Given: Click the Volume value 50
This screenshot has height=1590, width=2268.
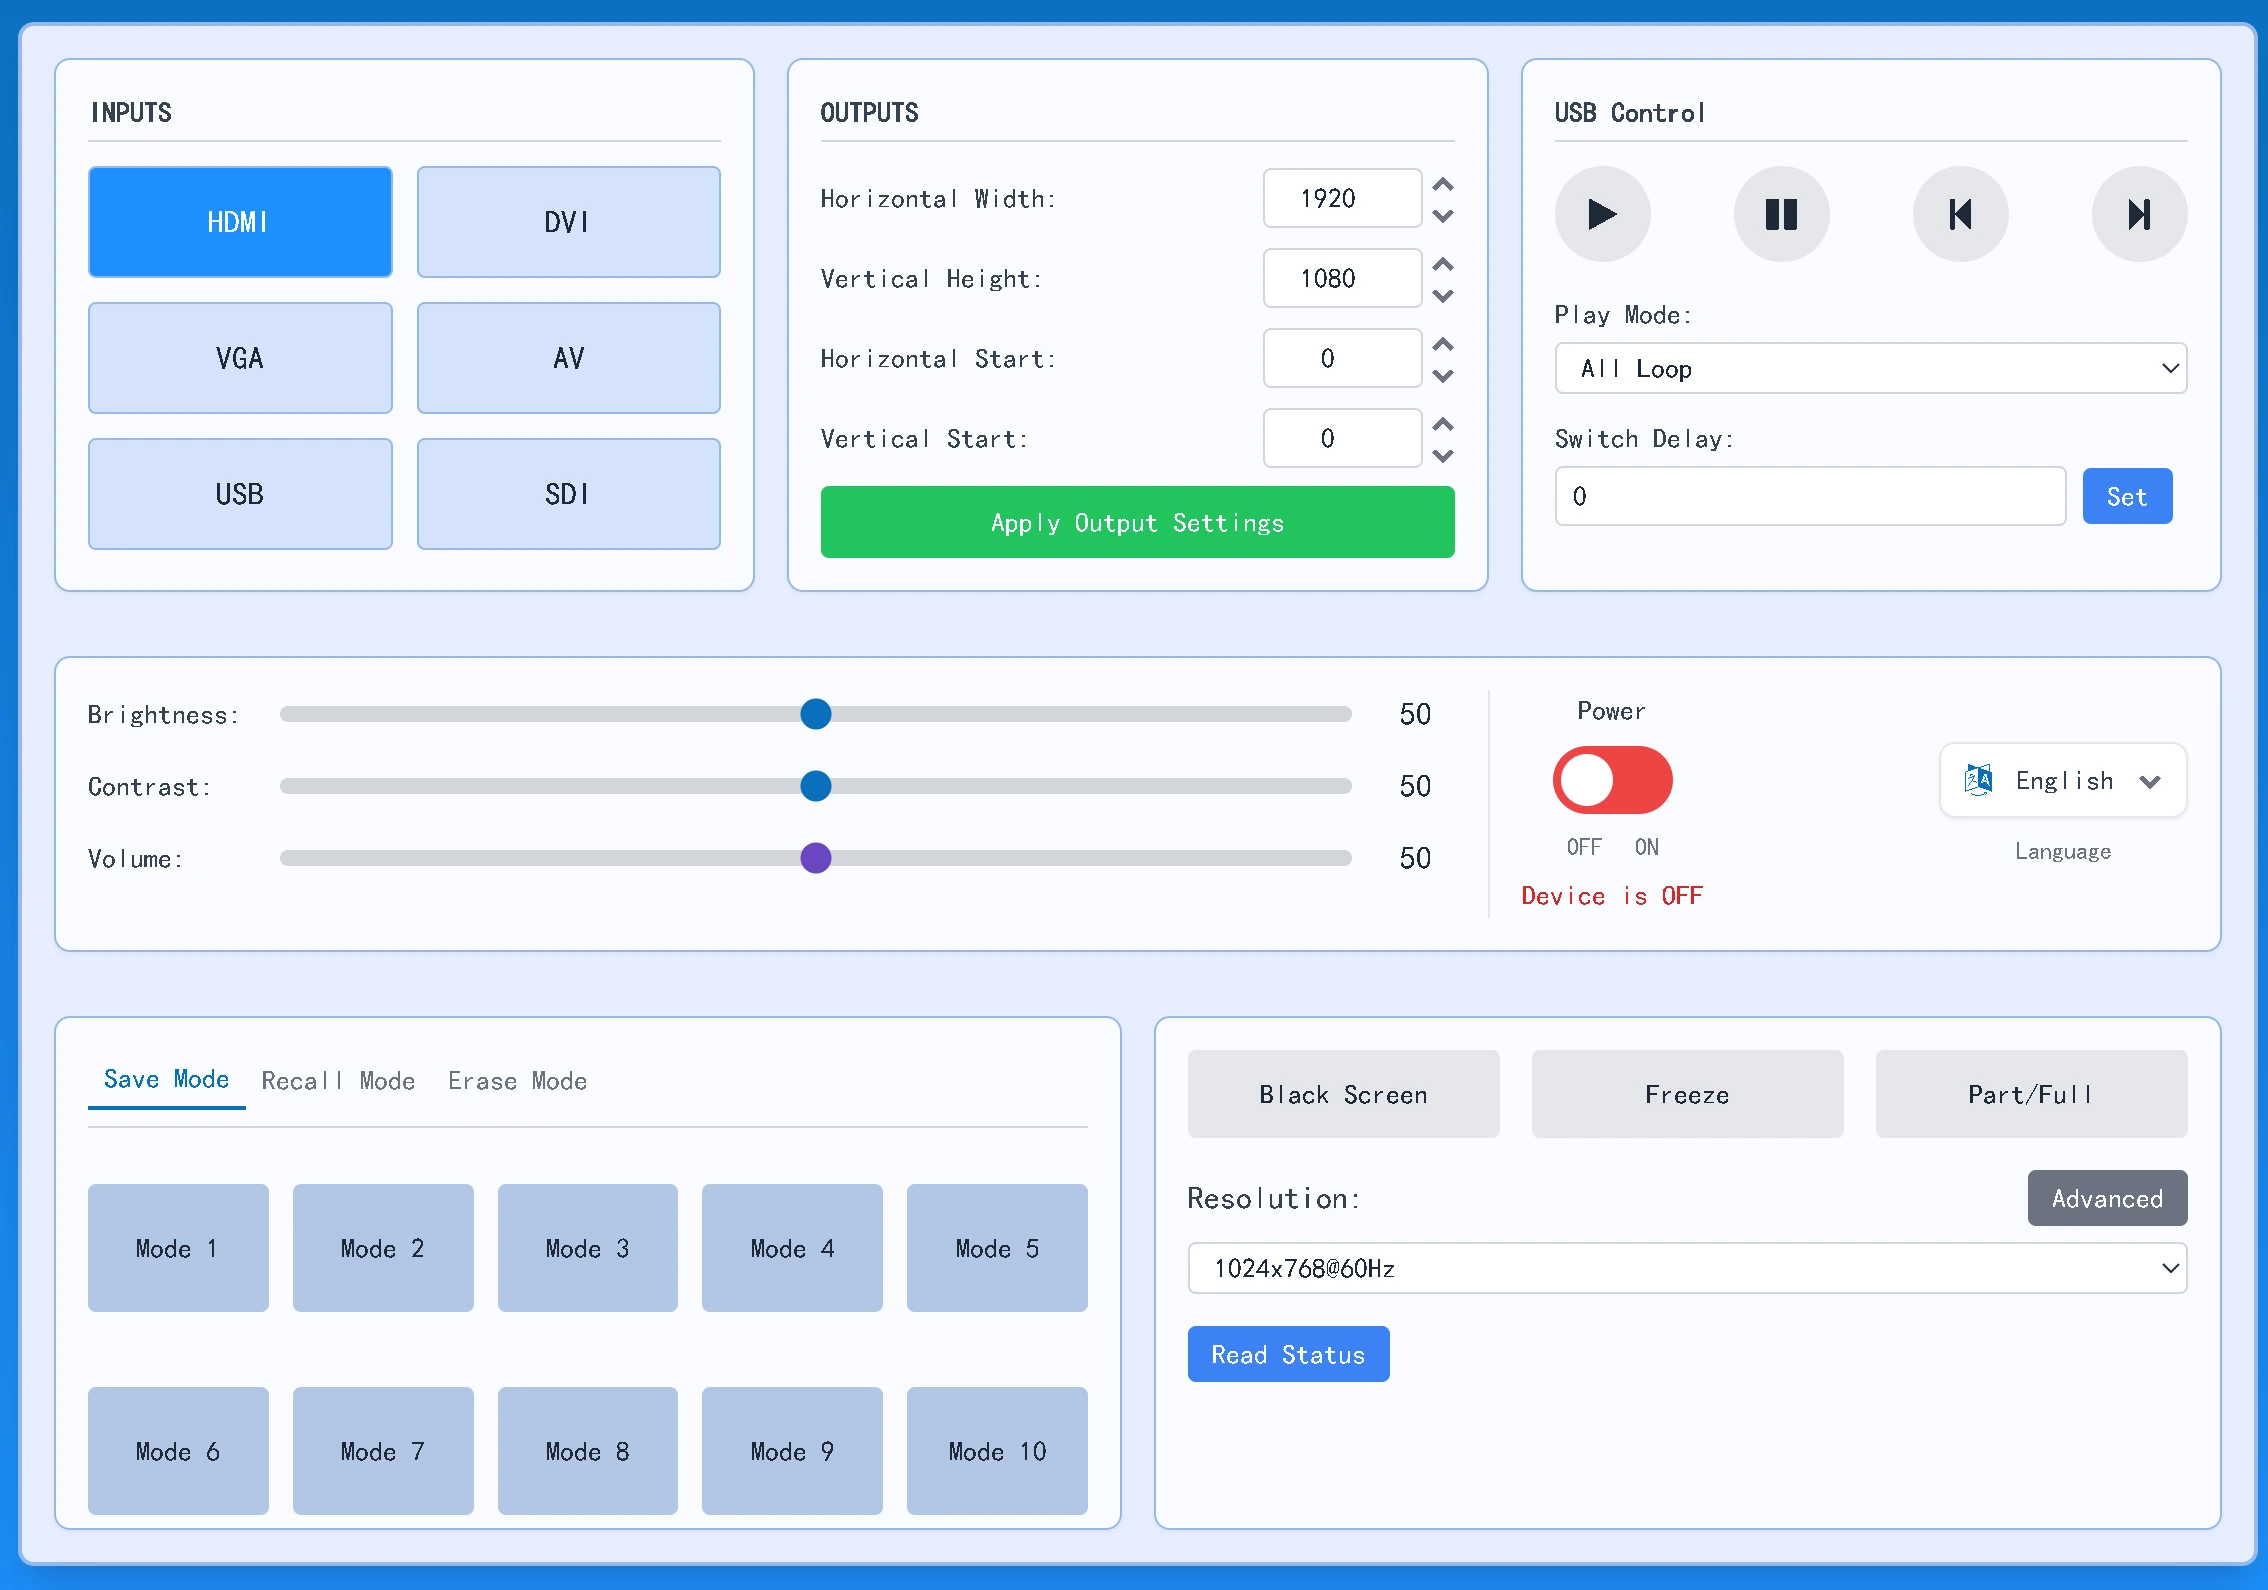Looking at the screenshot, I should (x=1415, y=858).
